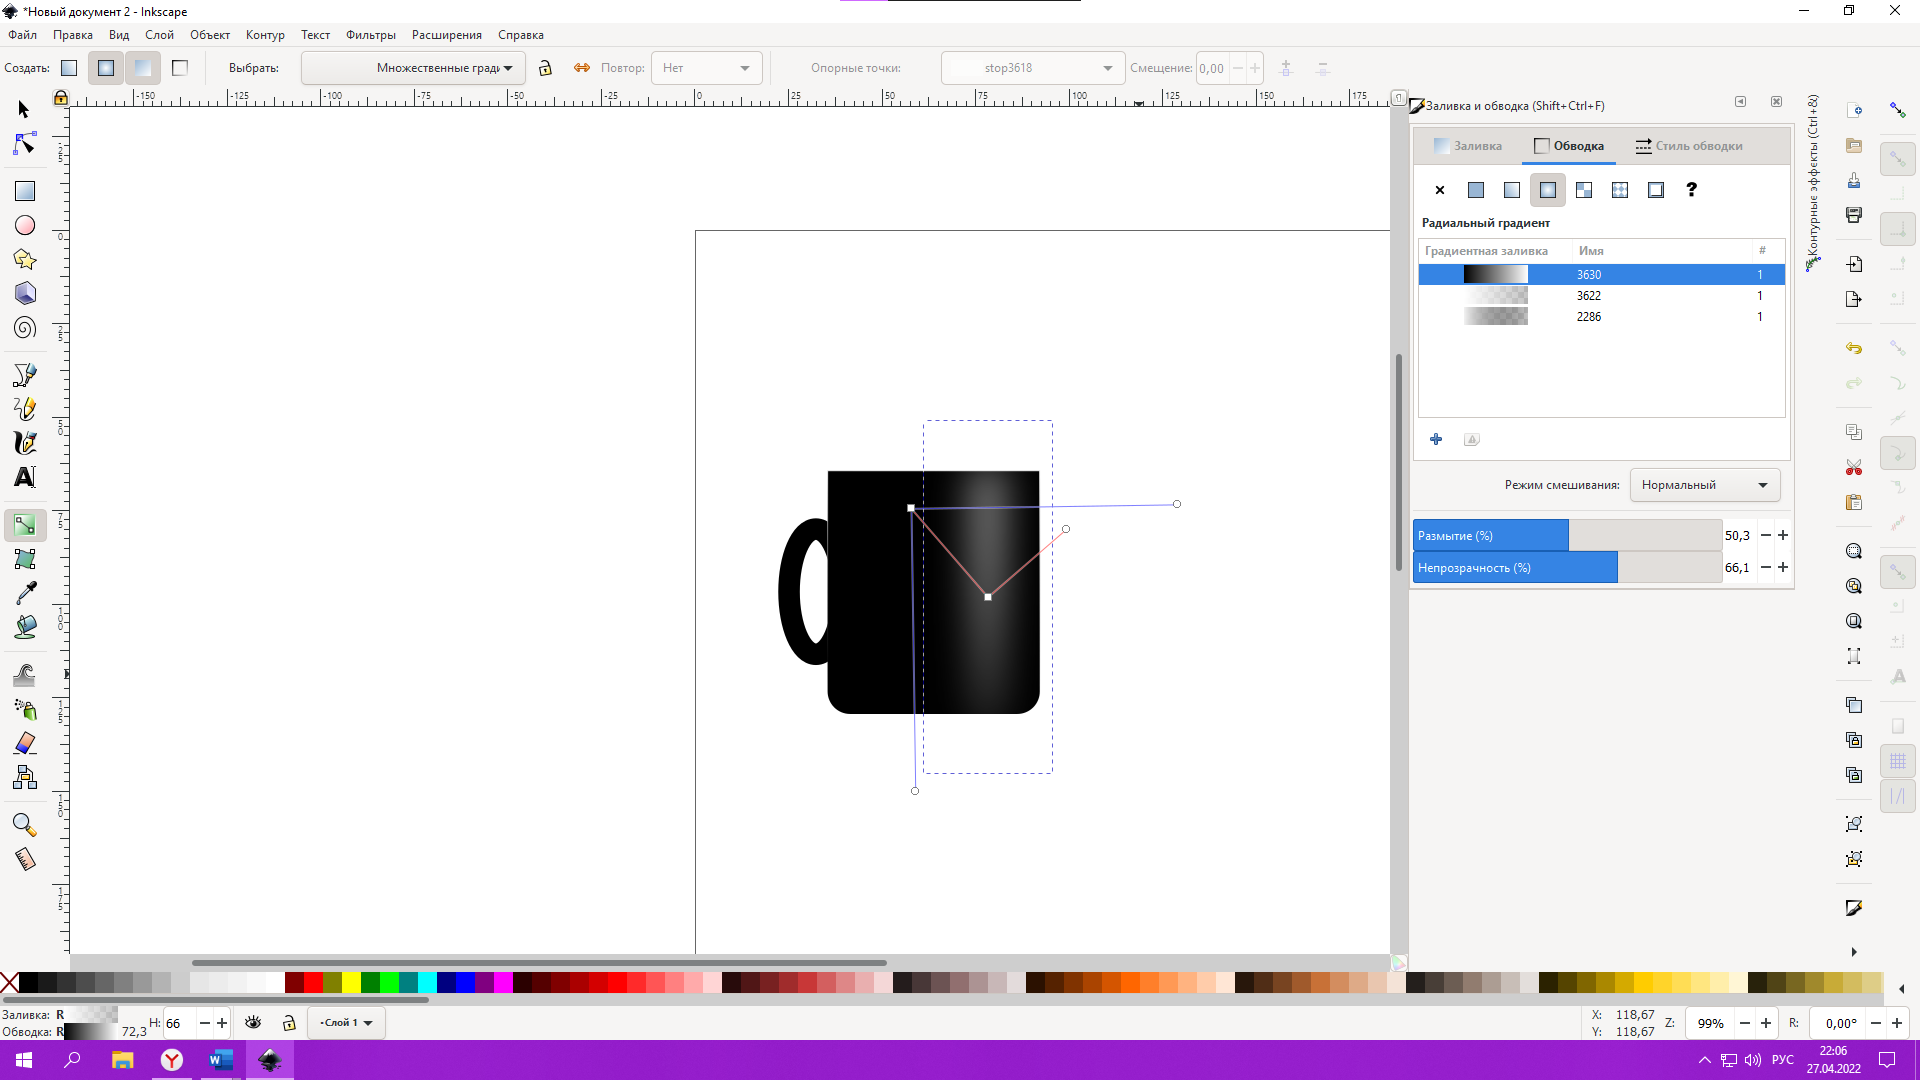1920x1080 pixels.
Task: Set stroke to pattern paint
Action: 1620,190
